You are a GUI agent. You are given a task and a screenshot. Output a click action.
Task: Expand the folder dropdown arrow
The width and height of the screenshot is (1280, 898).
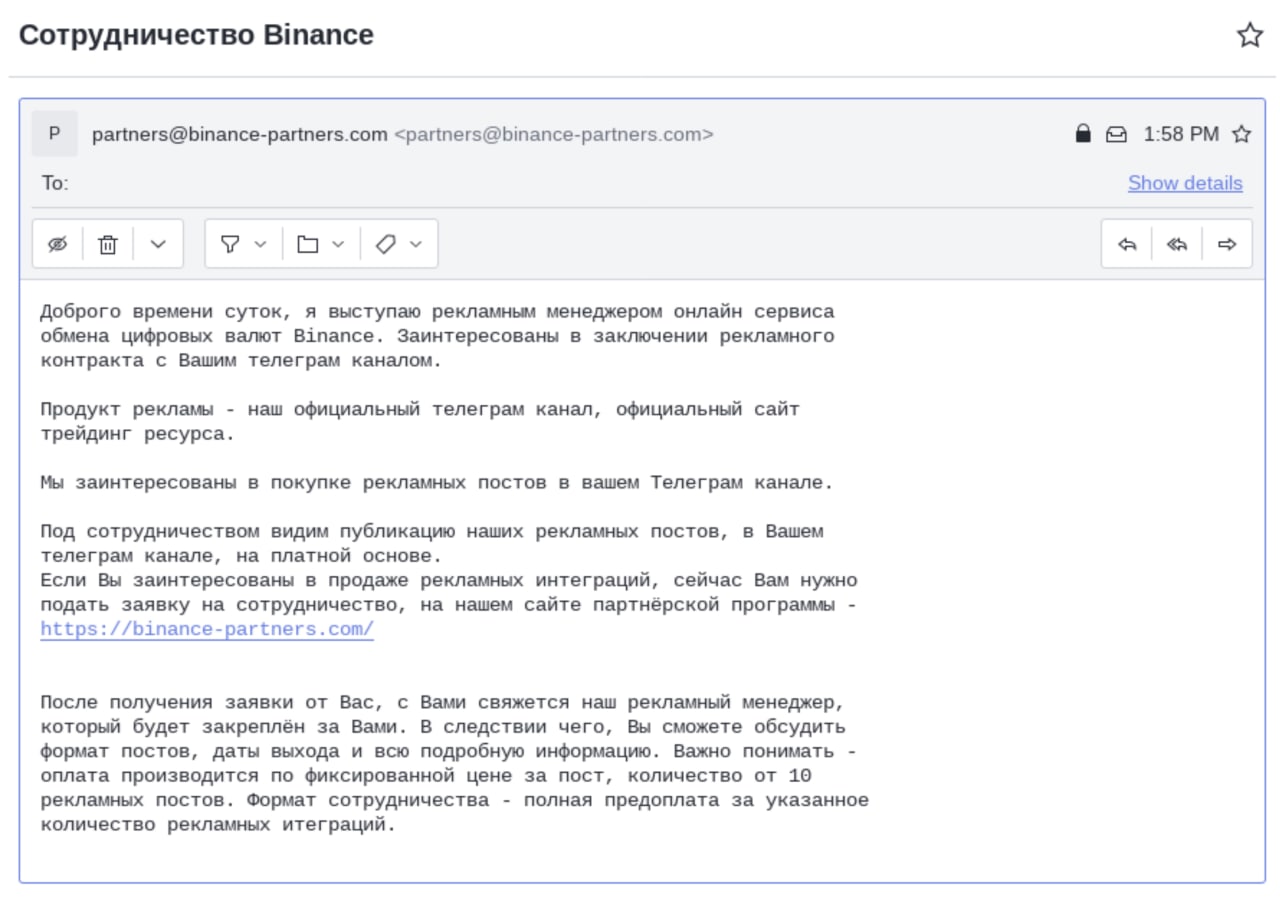(x=338, y=244)
